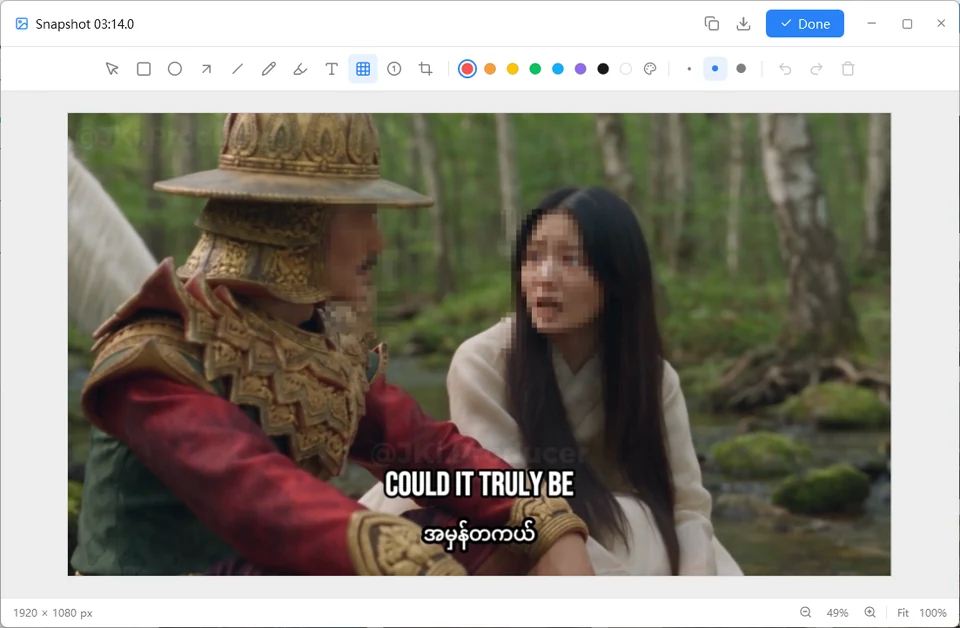Click the Done button

pos(805,24)
